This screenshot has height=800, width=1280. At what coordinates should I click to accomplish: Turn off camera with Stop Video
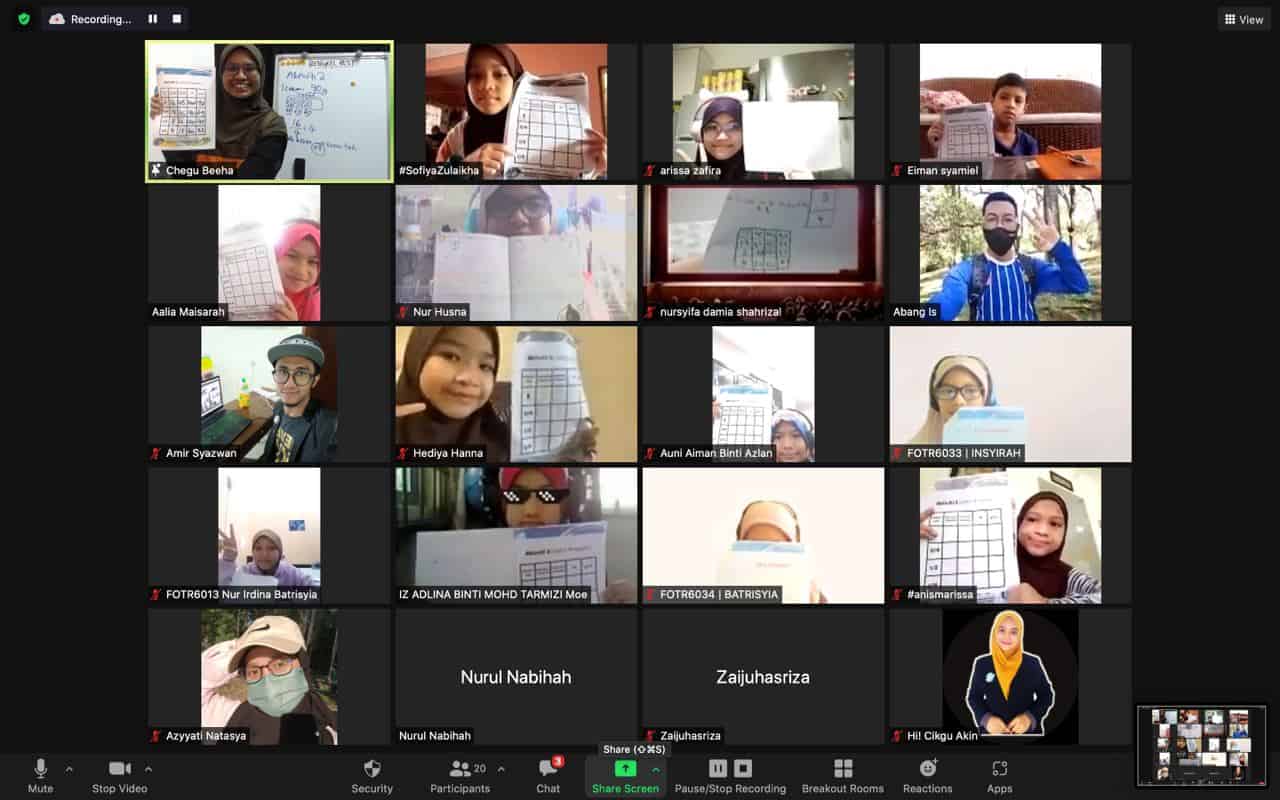119,775
